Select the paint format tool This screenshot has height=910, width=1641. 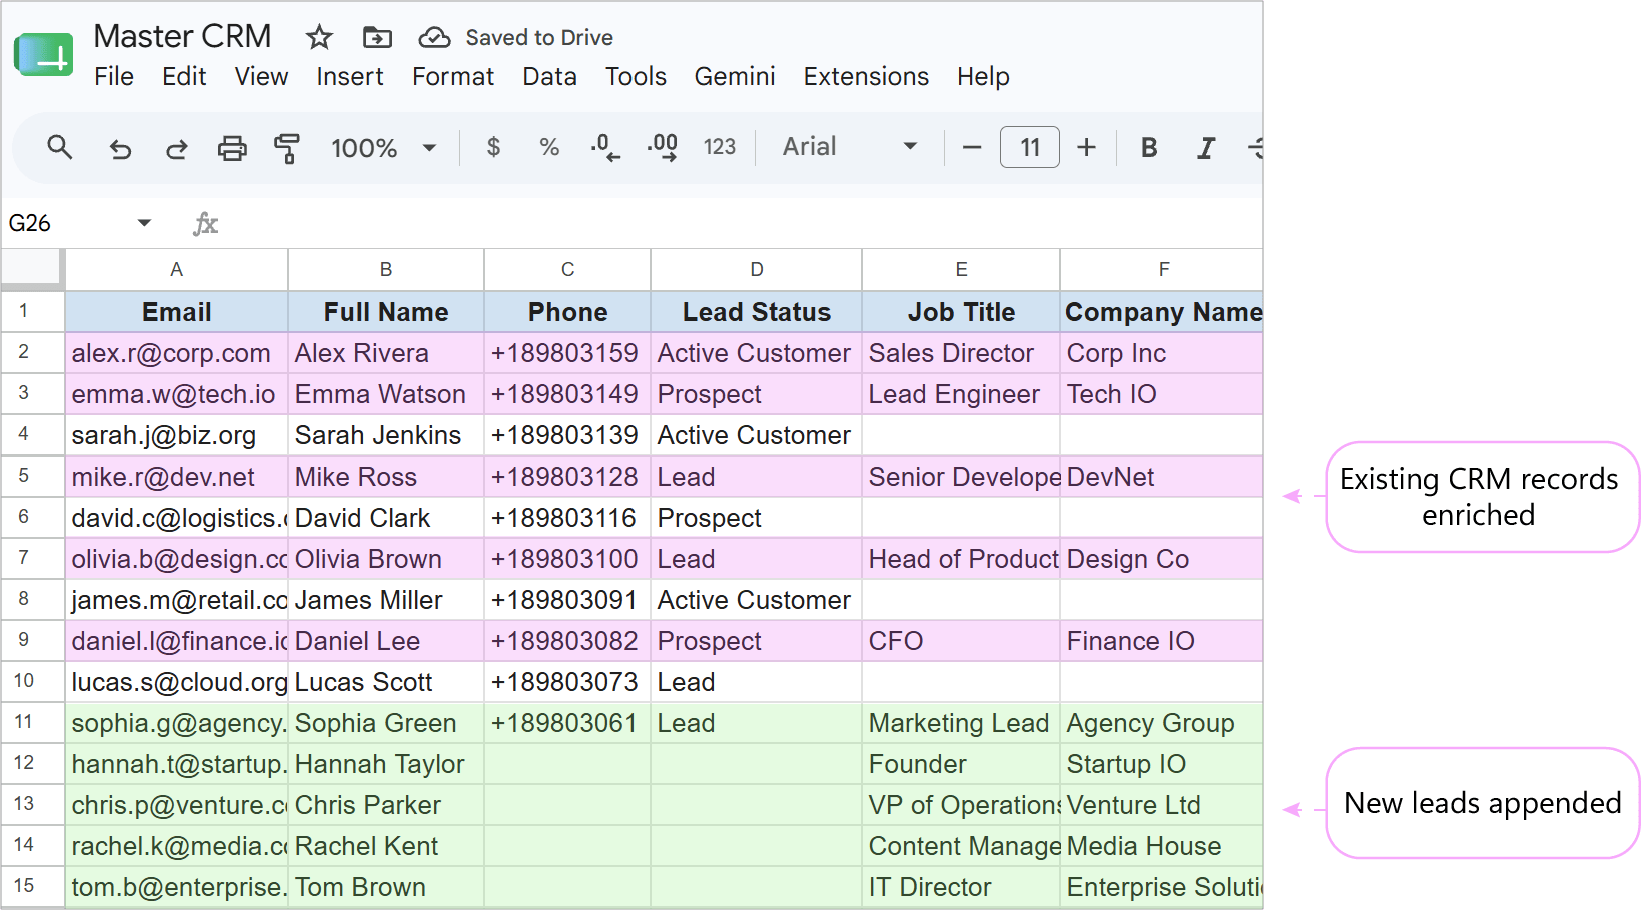[x=287, y=149]
